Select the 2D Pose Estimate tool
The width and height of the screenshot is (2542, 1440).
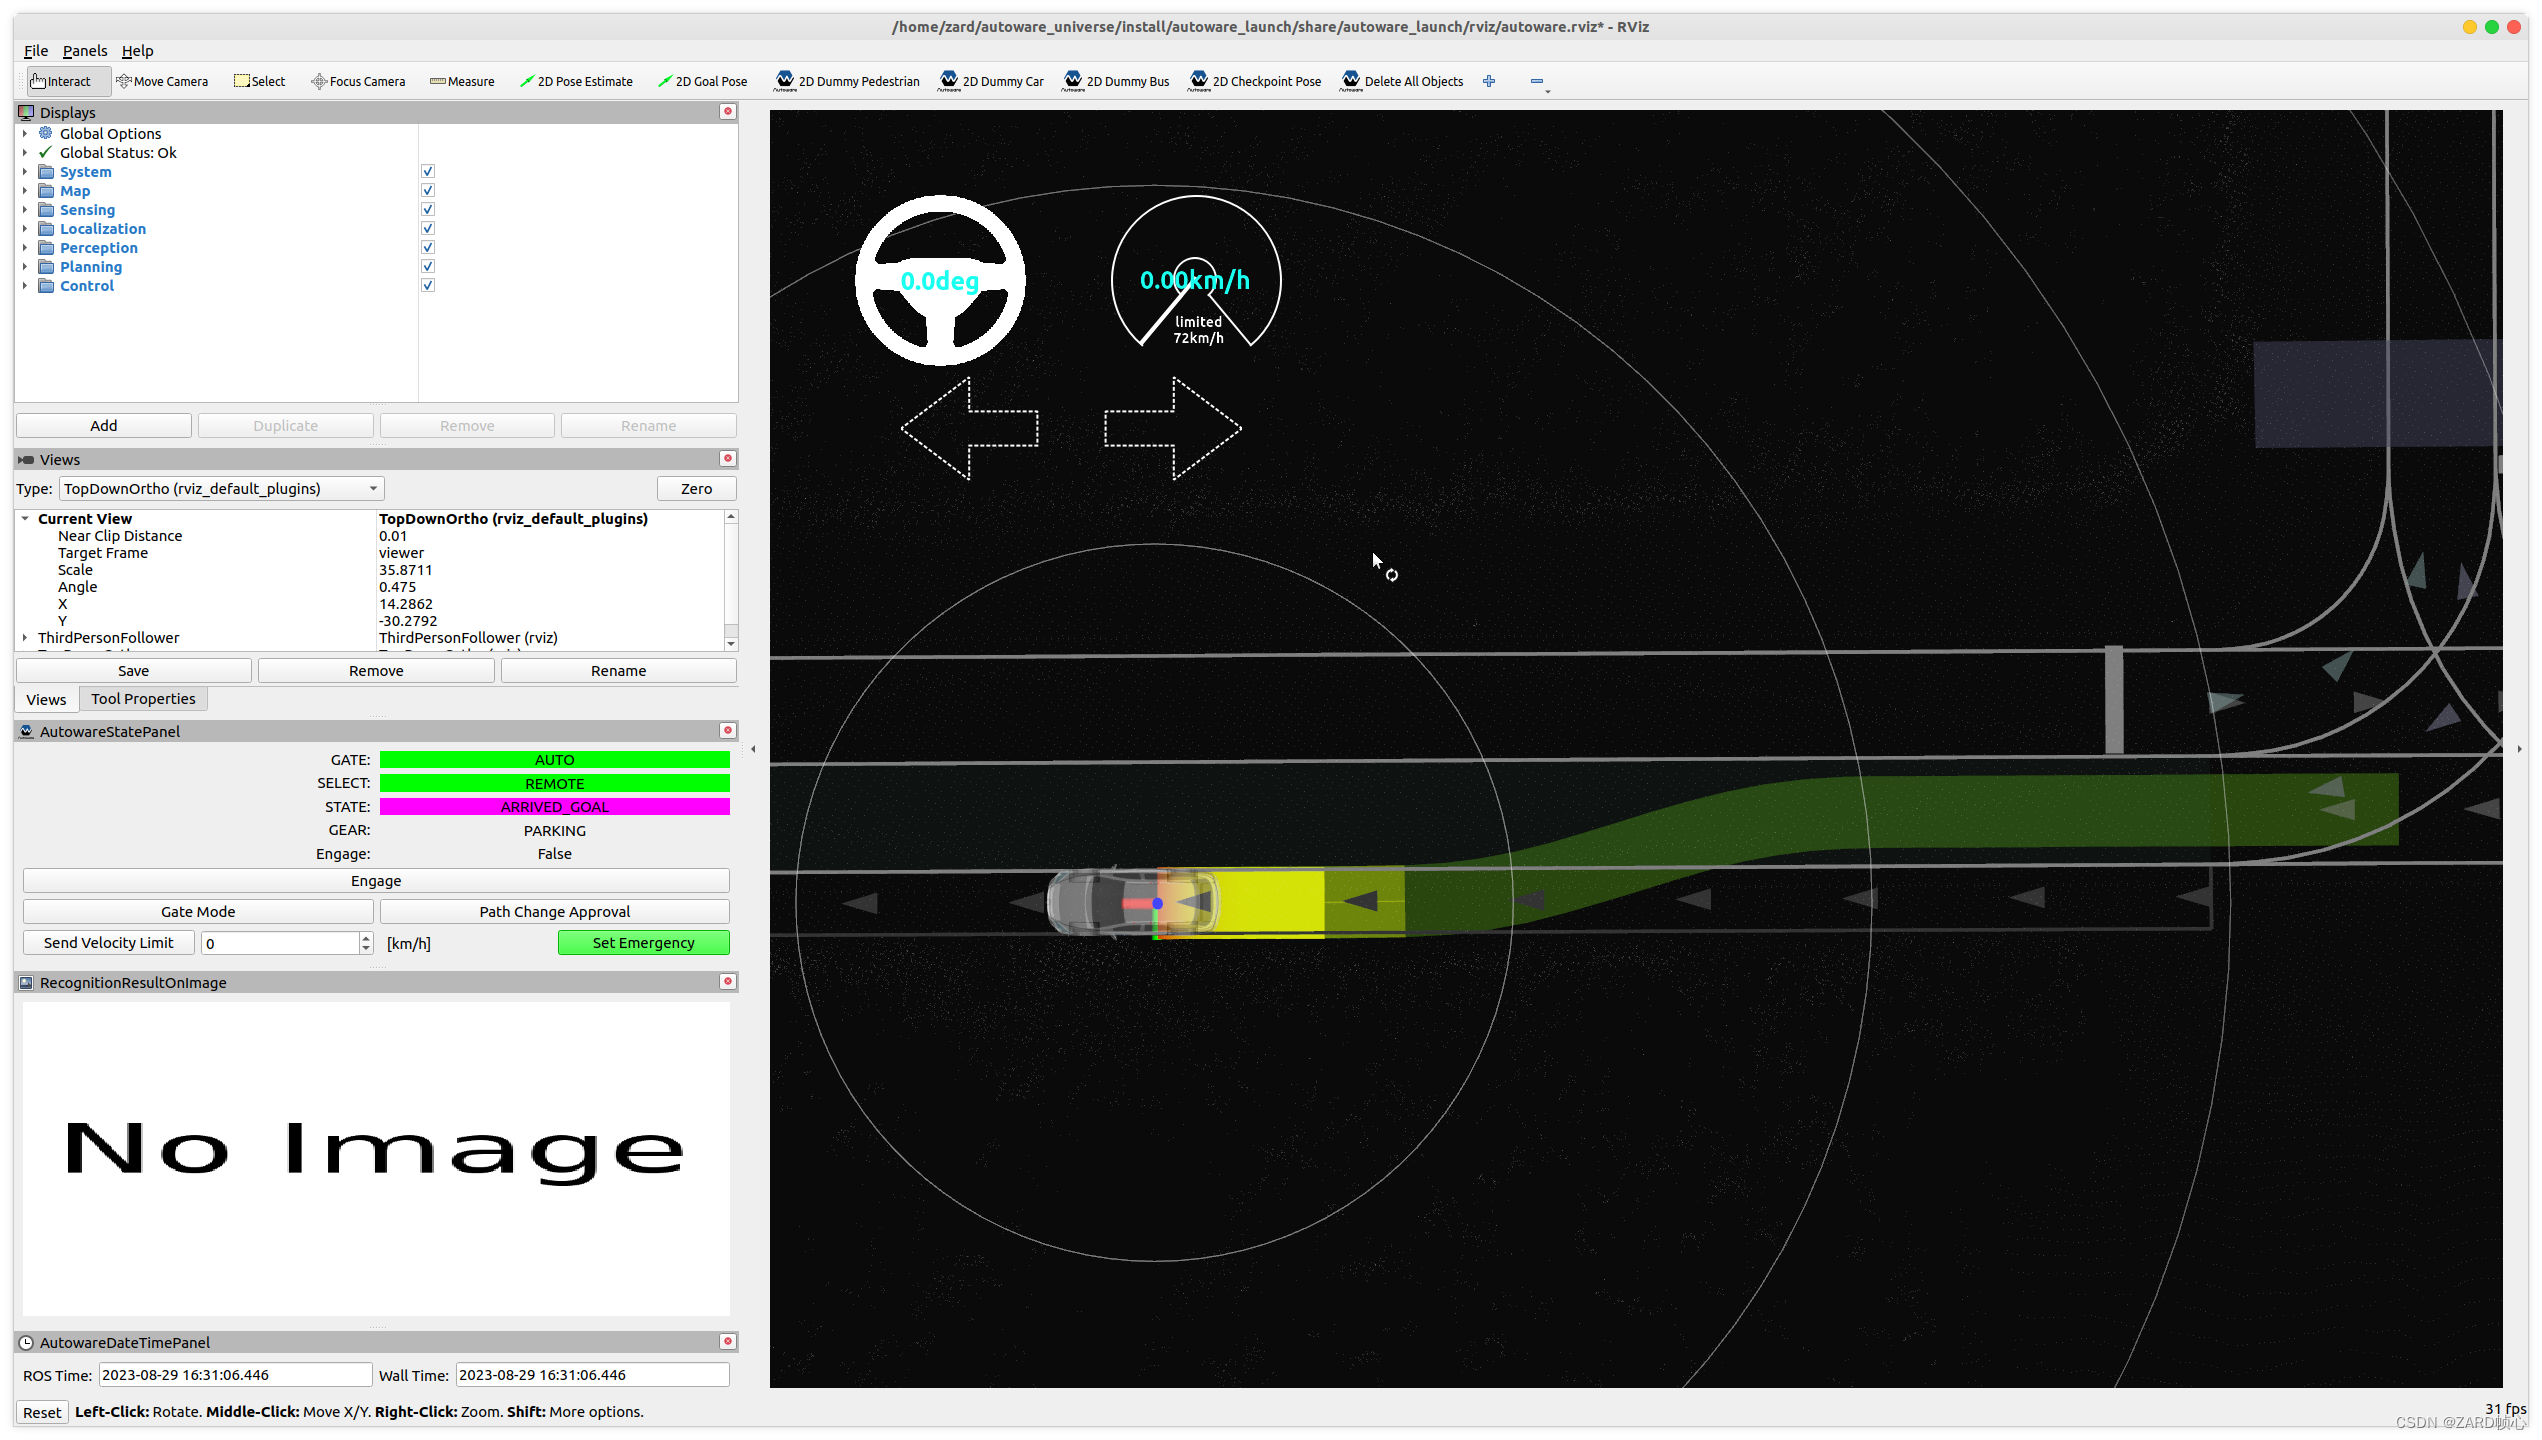[x=576, y=81]
